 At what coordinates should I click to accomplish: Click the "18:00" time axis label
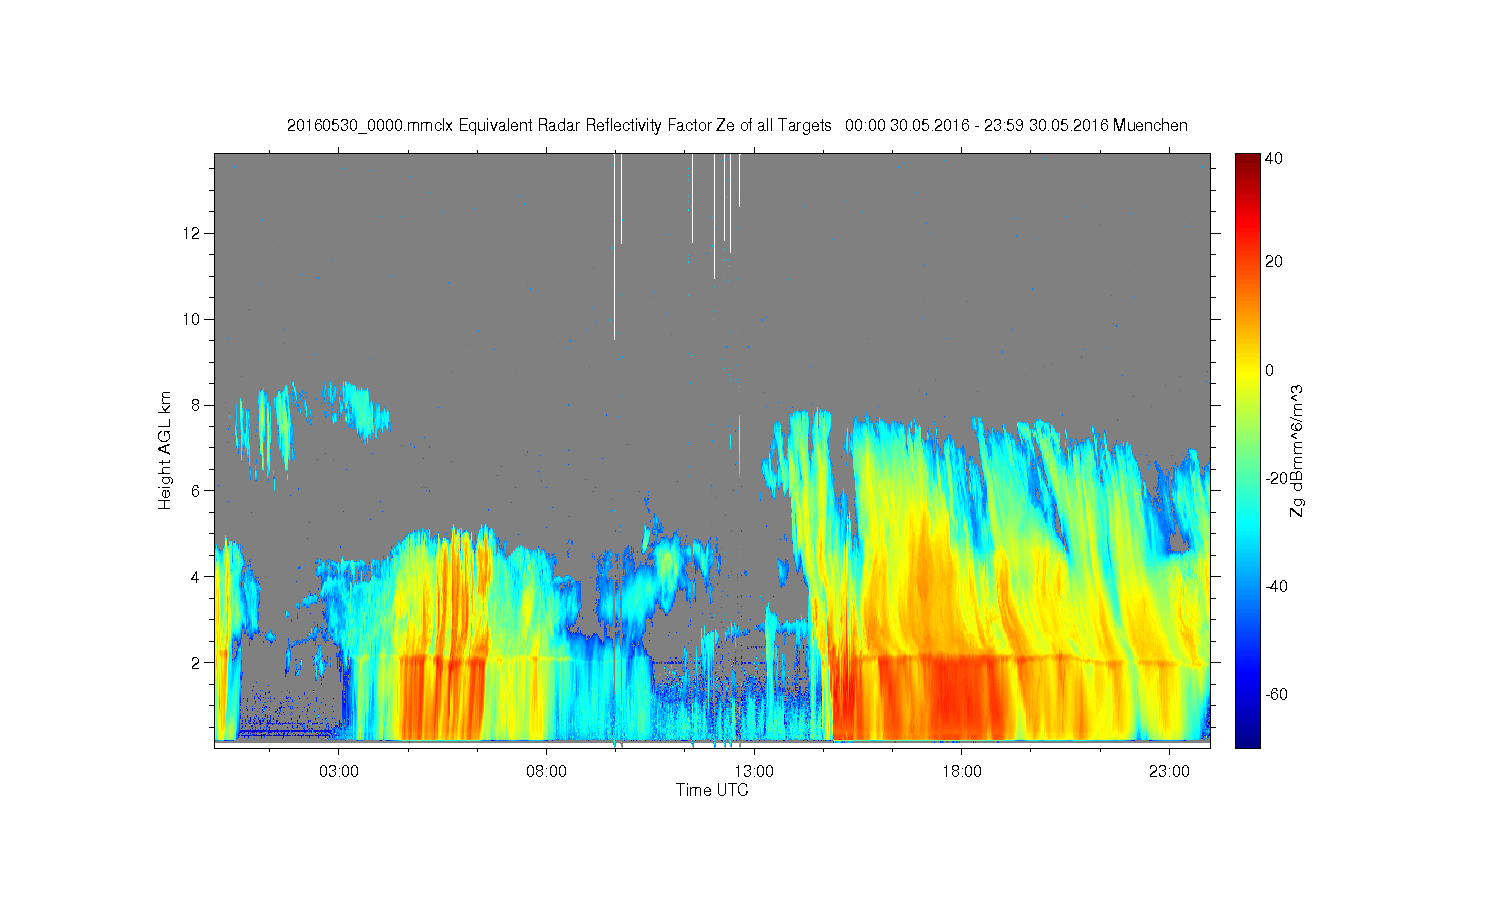(962, 772)
